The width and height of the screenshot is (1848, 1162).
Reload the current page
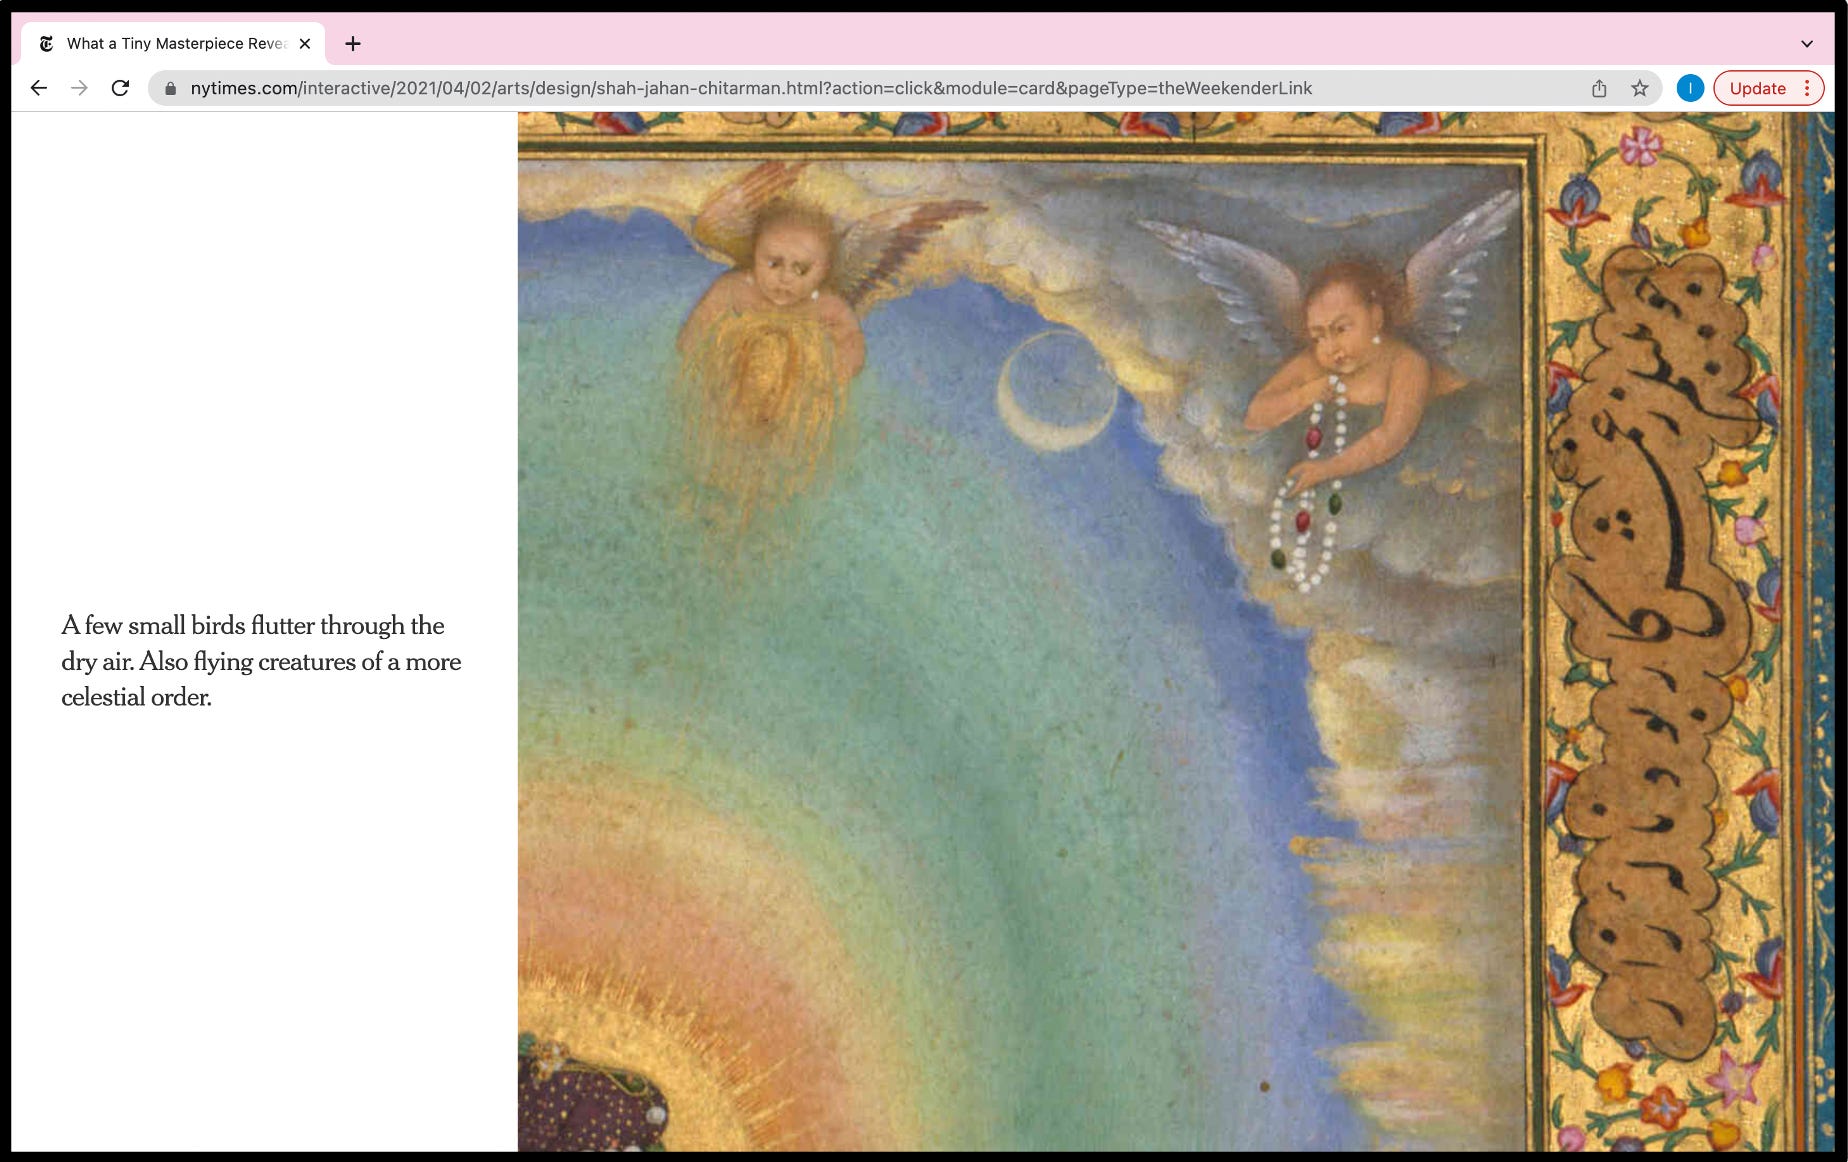click(120, 88)
